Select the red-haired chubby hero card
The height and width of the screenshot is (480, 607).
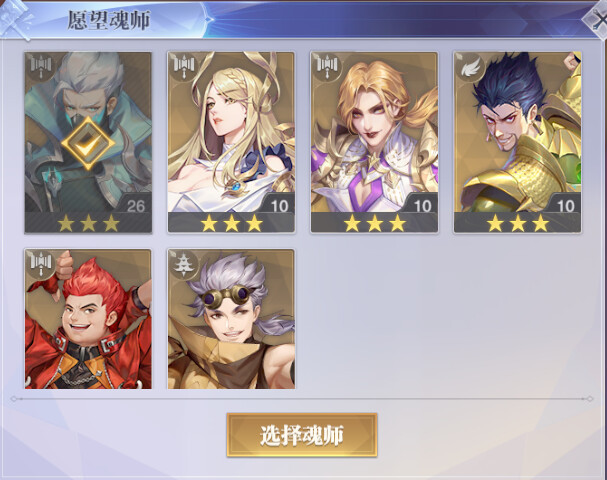(88, 319)
